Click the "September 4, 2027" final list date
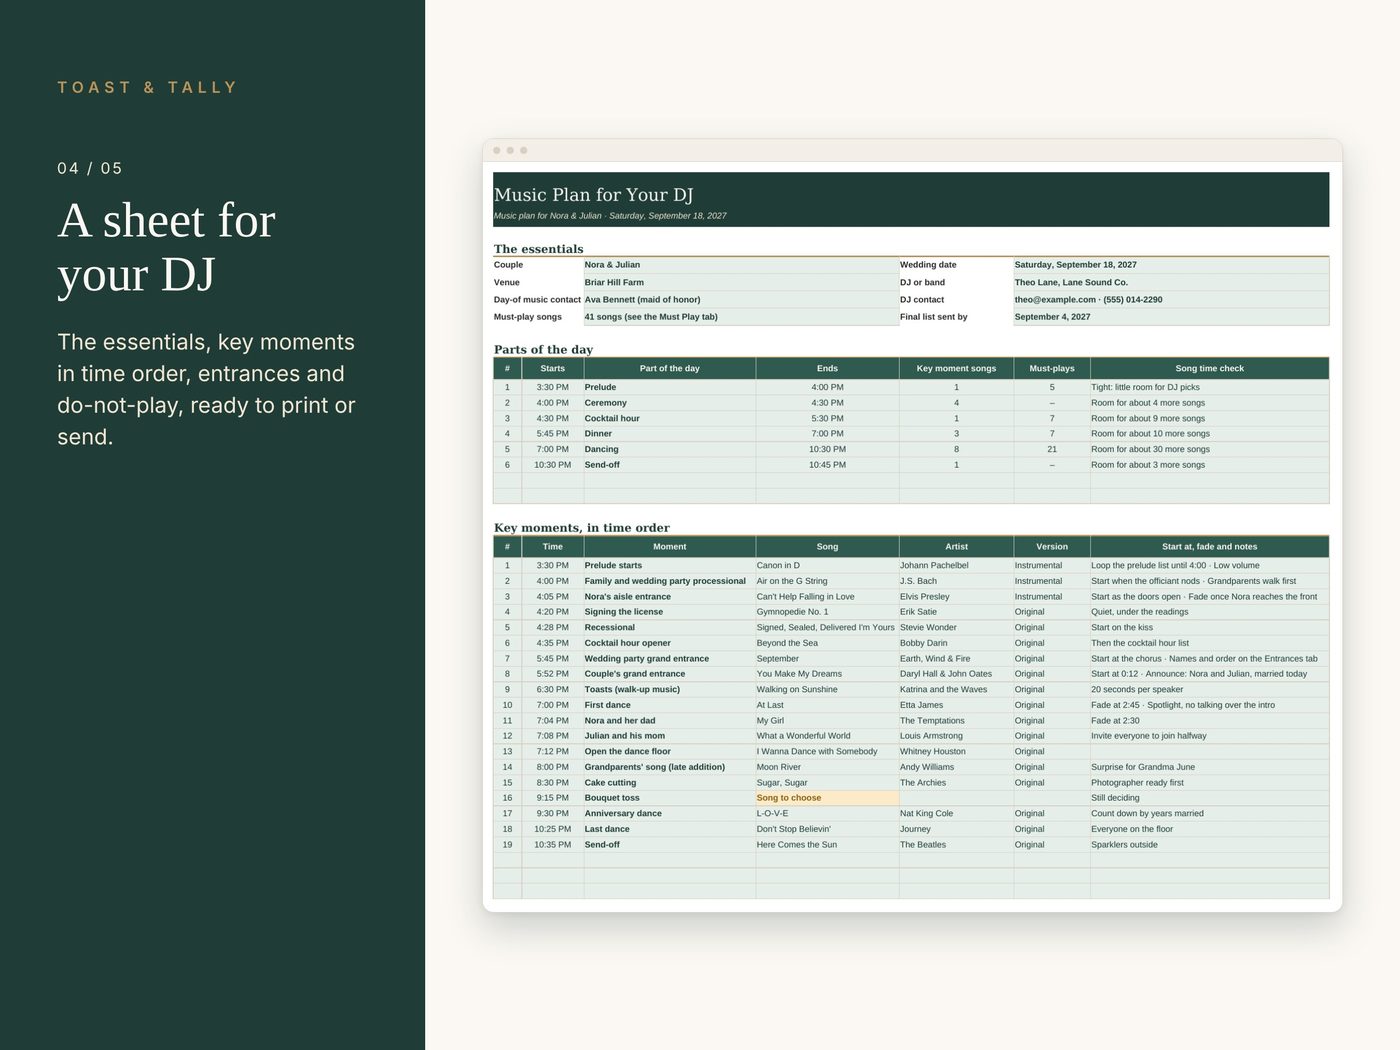Image resolution: width=1400 pixels, height=1050 pixels. click(1171, 317)
